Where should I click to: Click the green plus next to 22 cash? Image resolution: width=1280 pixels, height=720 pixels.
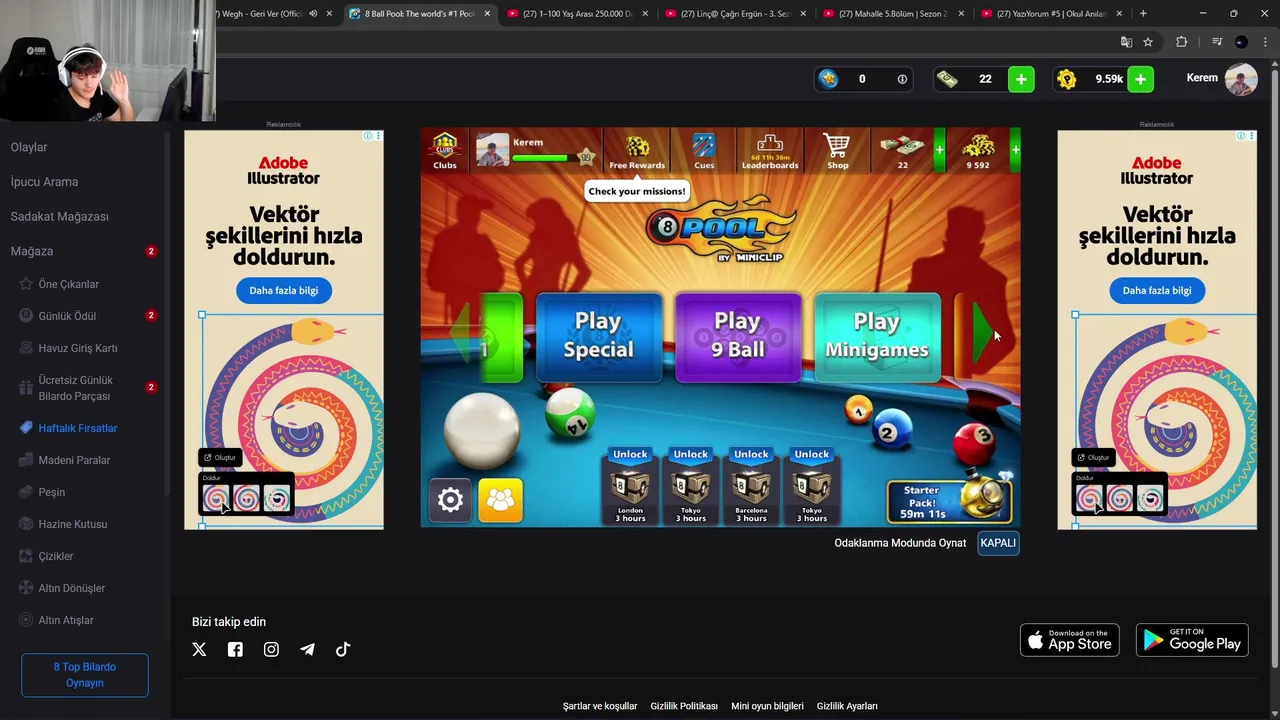[1021, 79]
